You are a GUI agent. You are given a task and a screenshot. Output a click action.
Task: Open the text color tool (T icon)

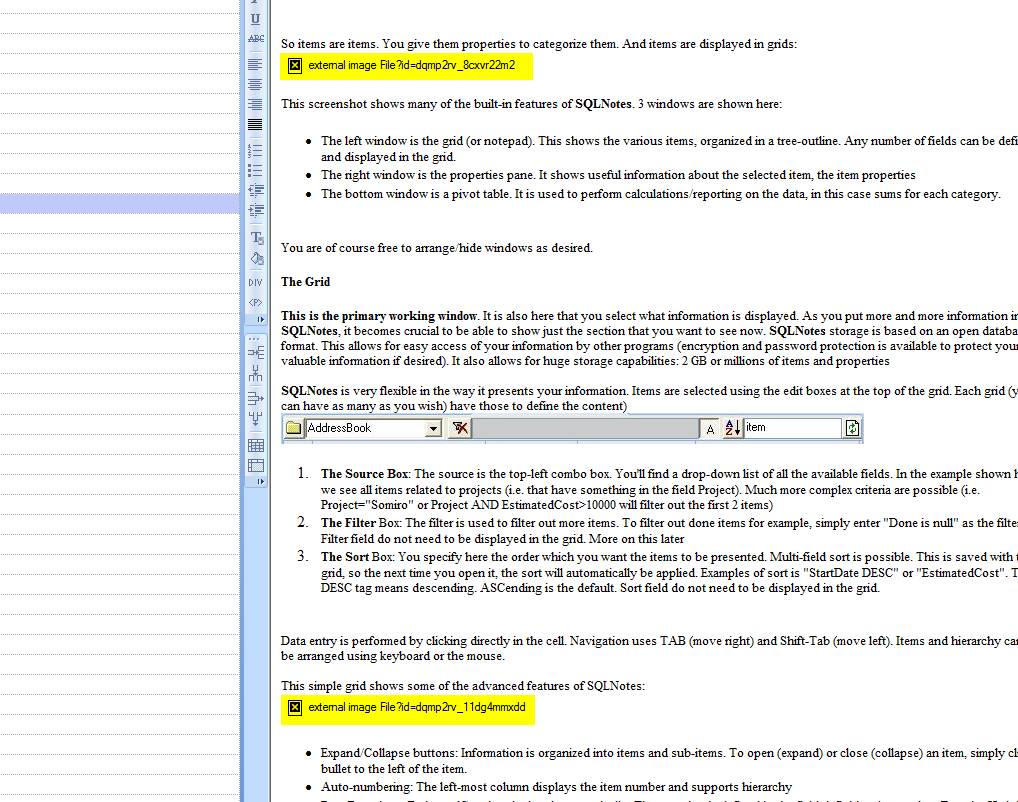point(256,238)
